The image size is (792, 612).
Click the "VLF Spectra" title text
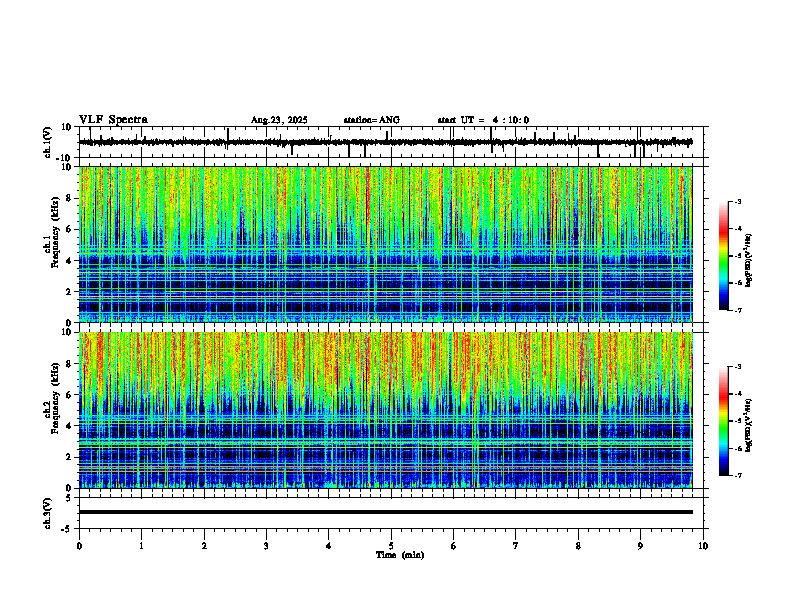[x=113, y=120]
